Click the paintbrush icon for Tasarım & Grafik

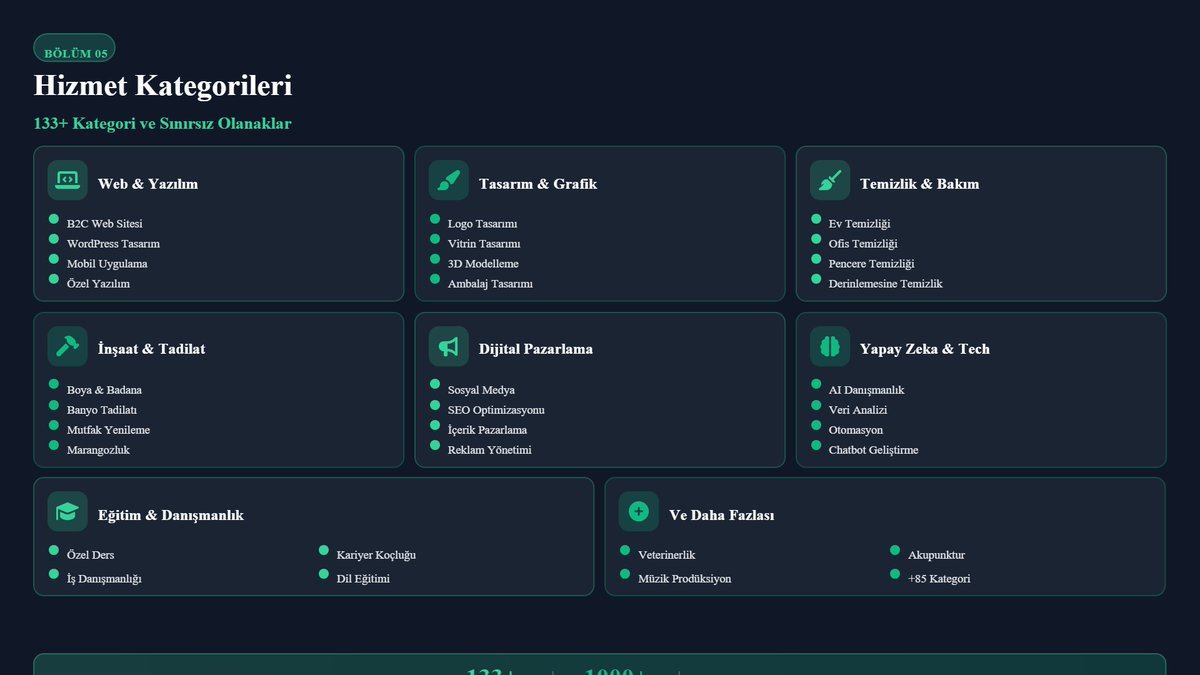(449, 180)
